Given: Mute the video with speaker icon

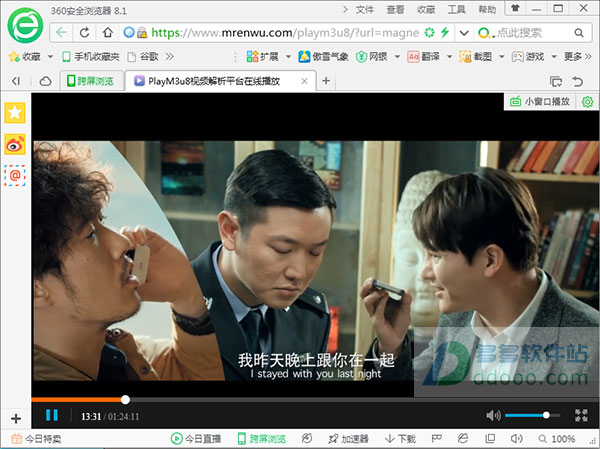Looking at the screenshot, I should tap(493, 415).
